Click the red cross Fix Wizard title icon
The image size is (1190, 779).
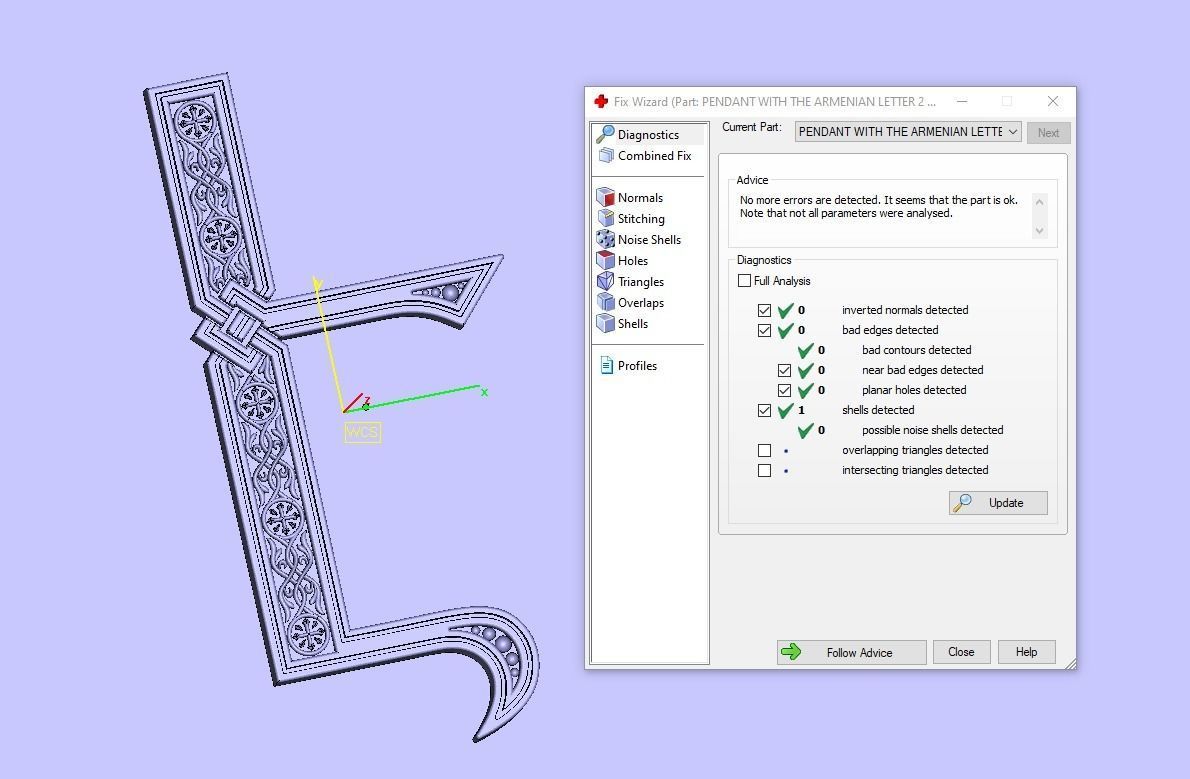[601, 101]
